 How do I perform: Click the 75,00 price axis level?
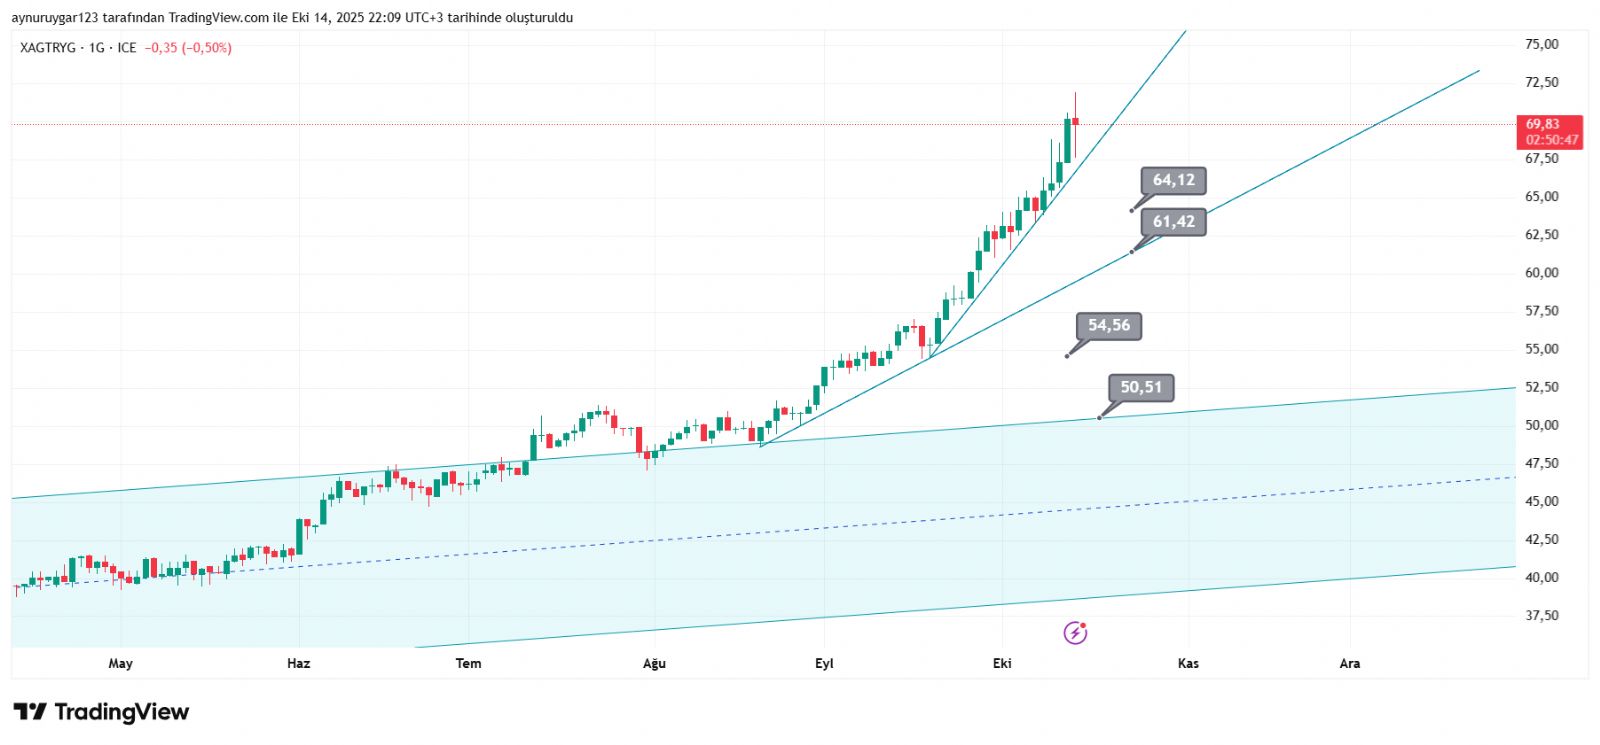point(1541,44)
